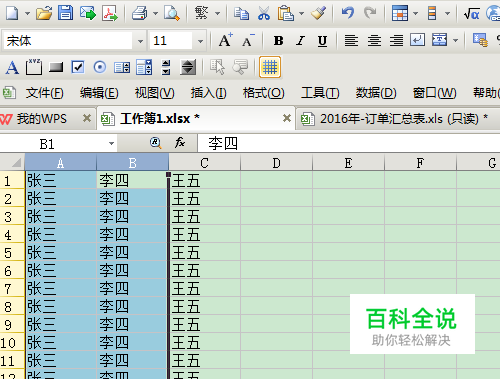Toggle italic formatting
Screen dimensions: 500x379
point(300,41)
